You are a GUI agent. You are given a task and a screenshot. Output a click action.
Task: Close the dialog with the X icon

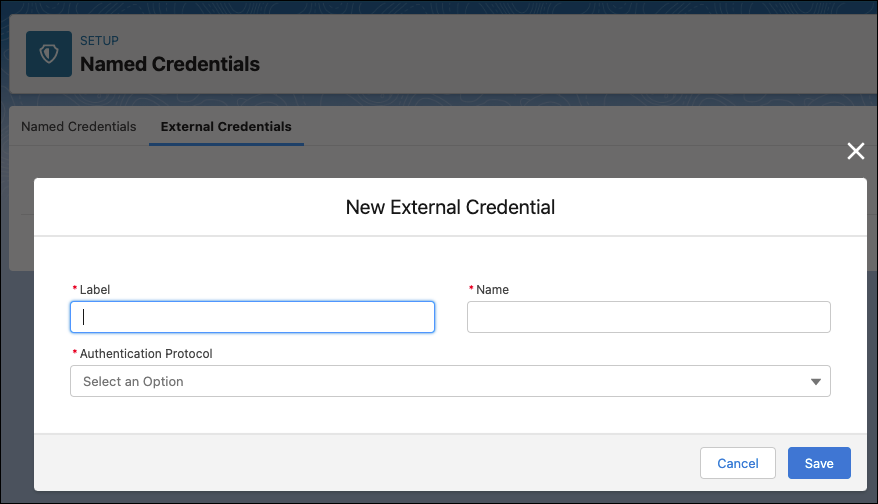(856, 151)
